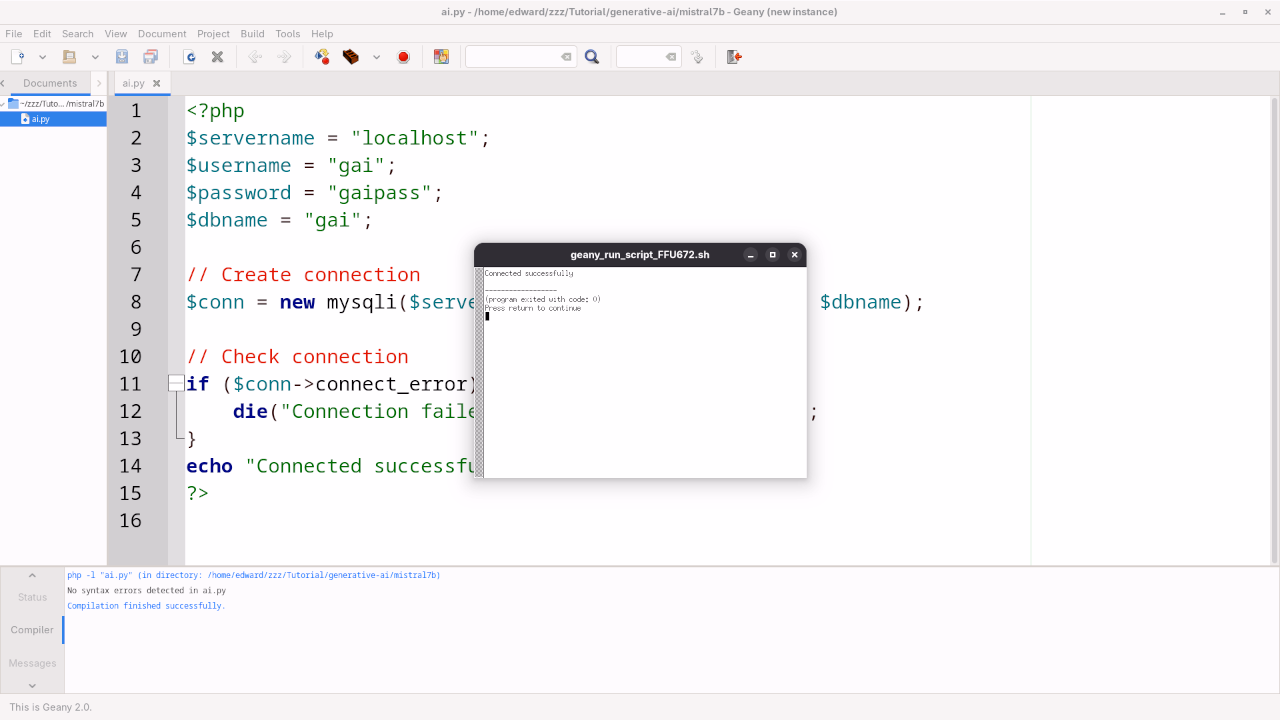Navigate back with the left arrow icon

(x=255, y=57)
